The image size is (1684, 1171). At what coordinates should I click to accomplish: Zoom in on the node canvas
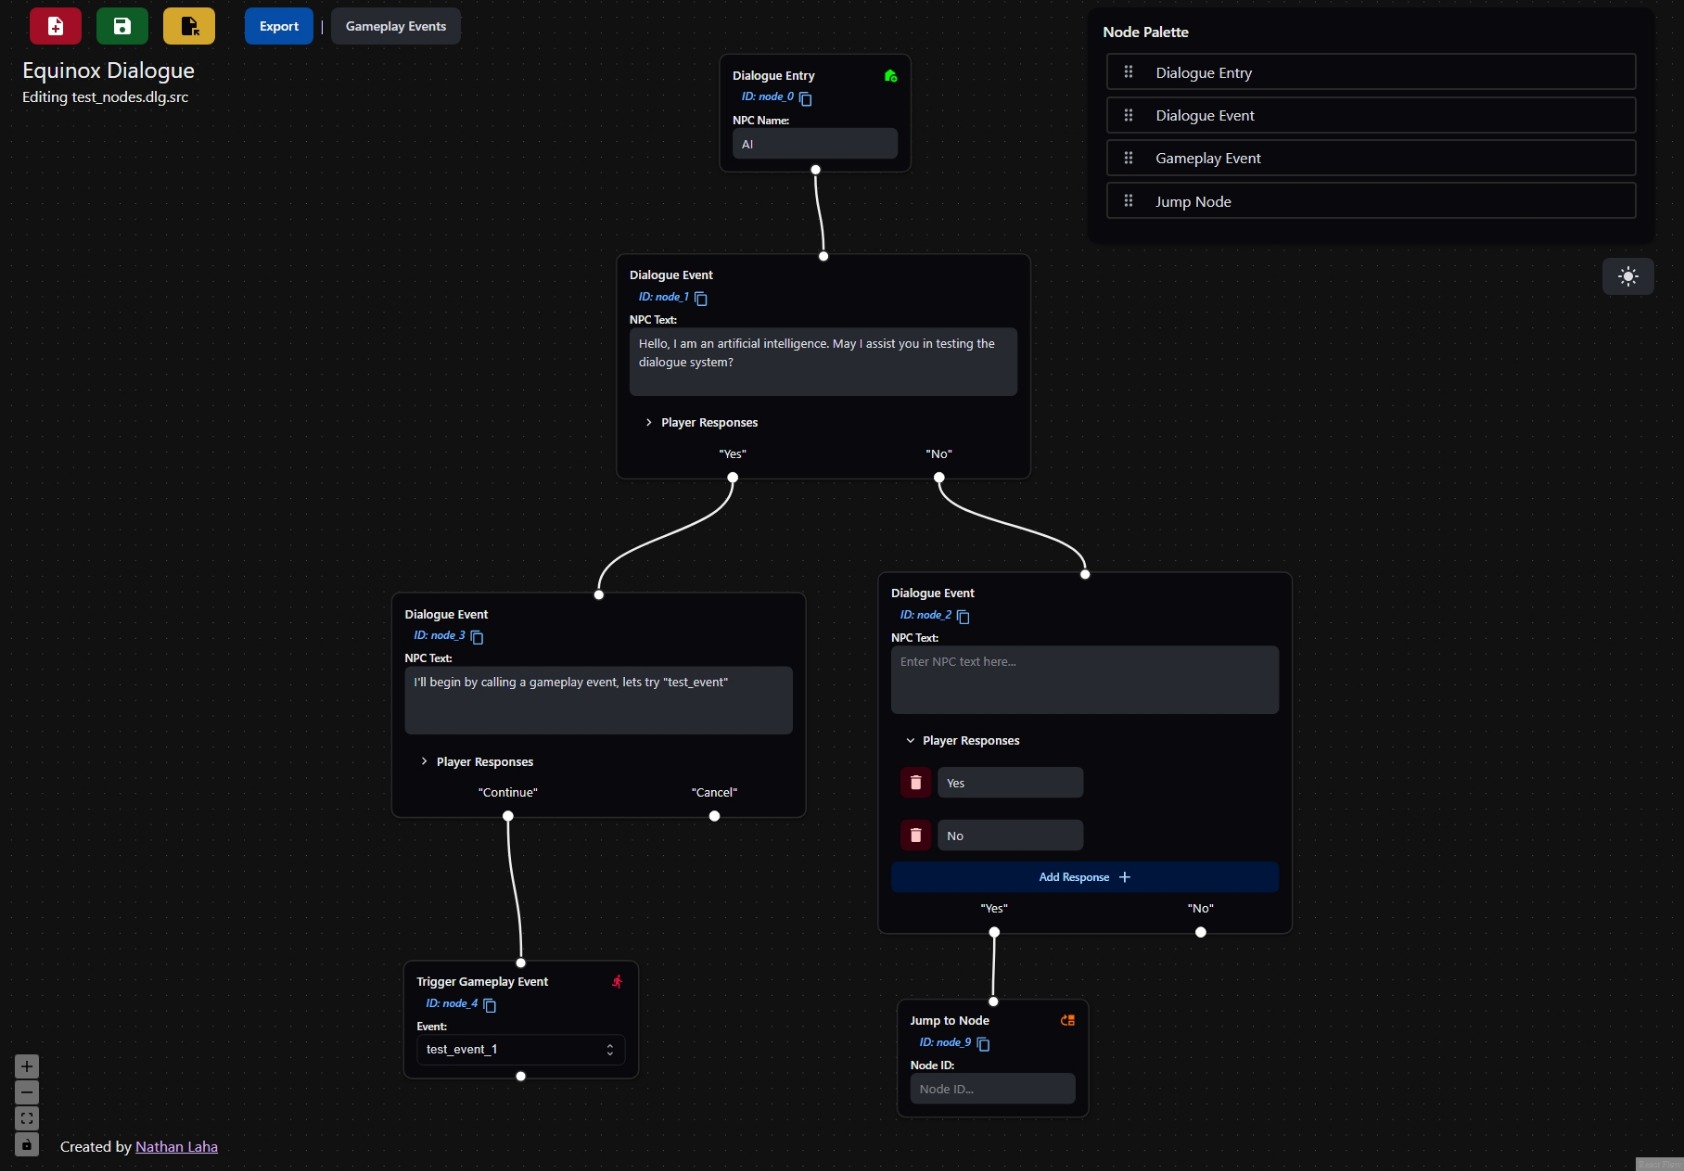[27, 1066]
